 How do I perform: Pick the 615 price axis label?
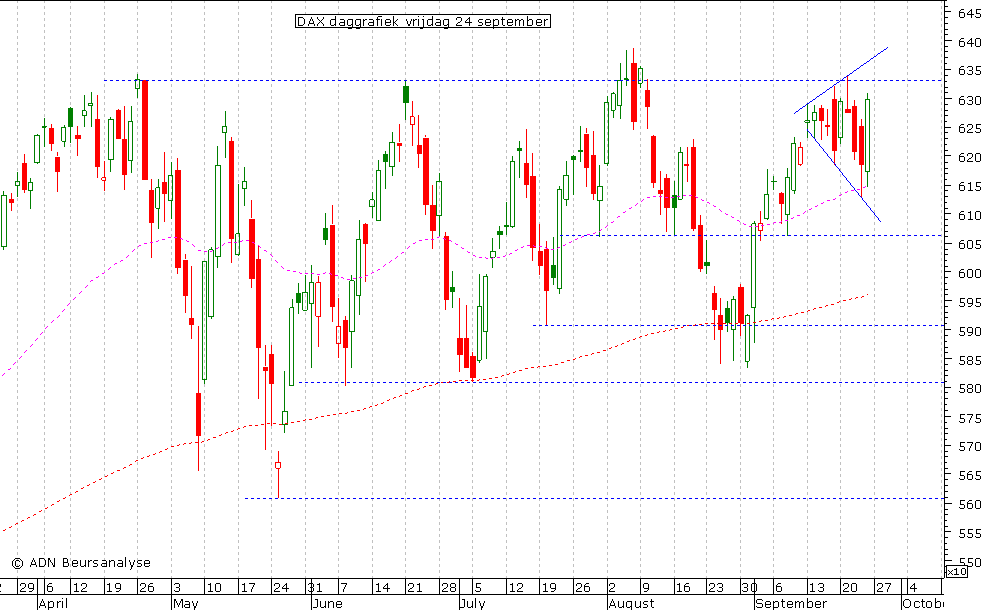[970, 187]
